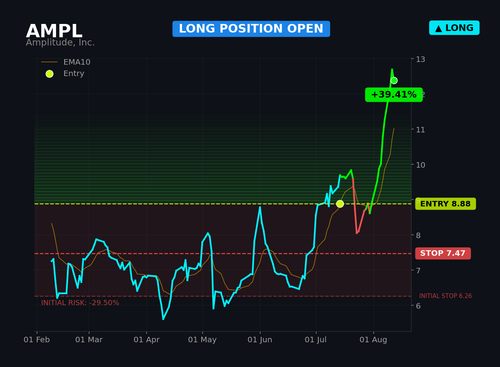The width and height of the screenshot is (500, 367).
Task: Click the 7 price axis label
Action: [418, 270]
